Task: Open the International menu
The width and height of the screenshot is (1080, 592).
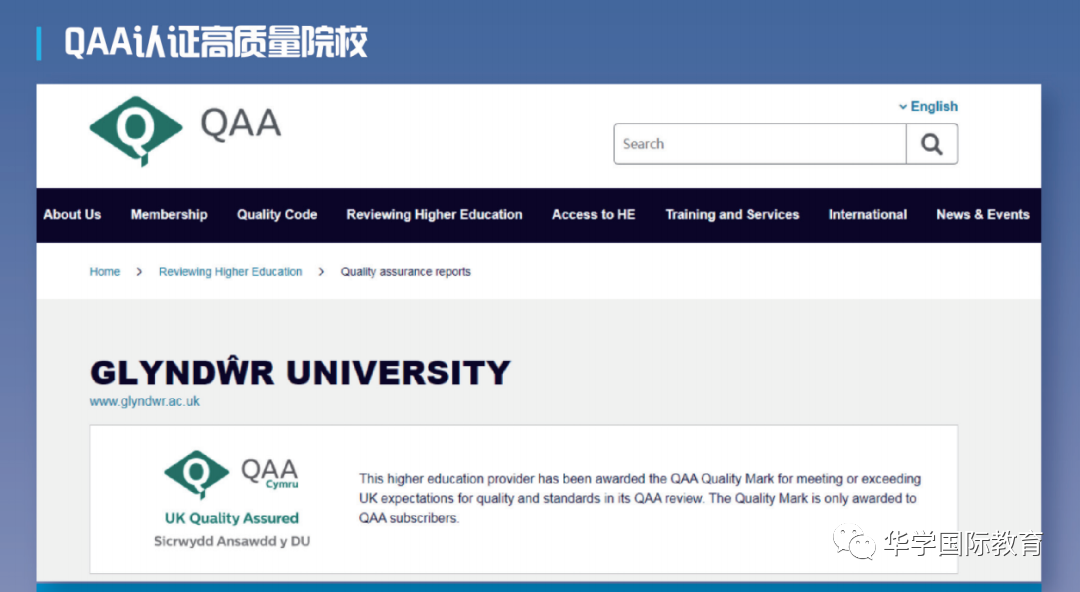Action: 867,214
